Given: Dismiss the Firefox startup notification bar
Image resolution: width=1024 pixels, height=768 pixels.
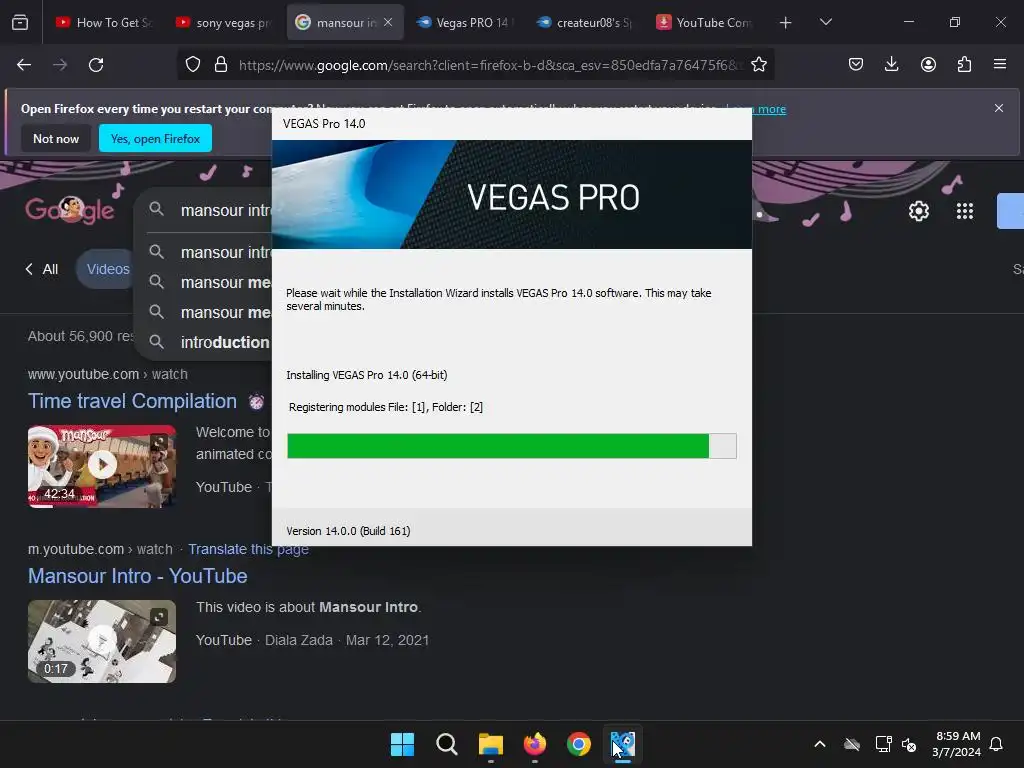Looking at the screenshot, I should coord(999,108).
